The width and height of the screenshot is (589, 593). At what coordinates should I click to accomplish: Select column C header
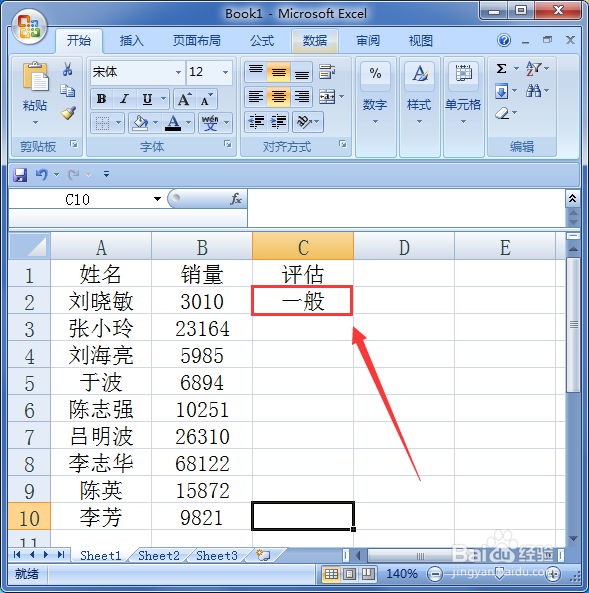[303, 247]
